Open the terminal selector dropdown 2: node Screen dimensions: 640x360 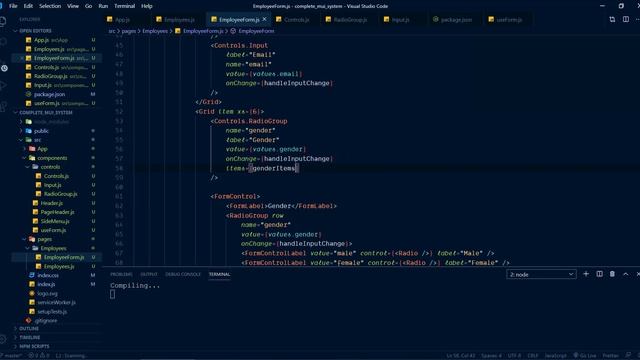point(541,274)
